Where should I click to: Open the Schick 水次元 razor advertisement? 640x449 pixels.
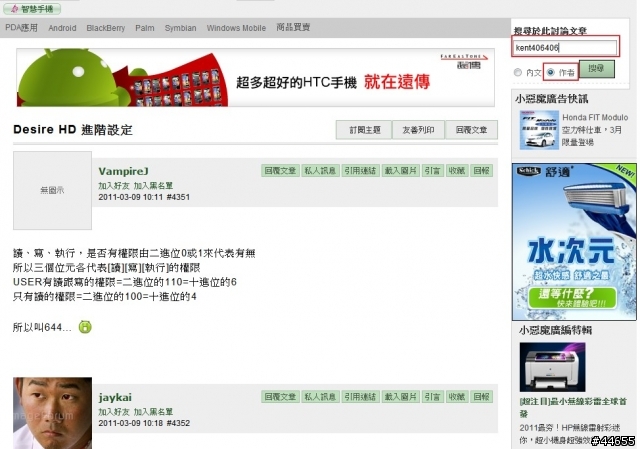(x=574, y=242)
